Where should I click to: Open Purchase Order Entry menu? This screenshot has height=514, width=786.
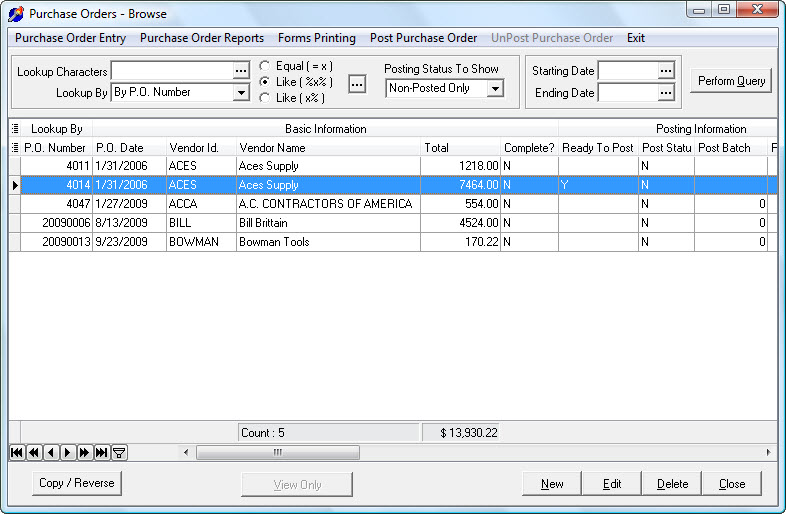tap(70, 38)
